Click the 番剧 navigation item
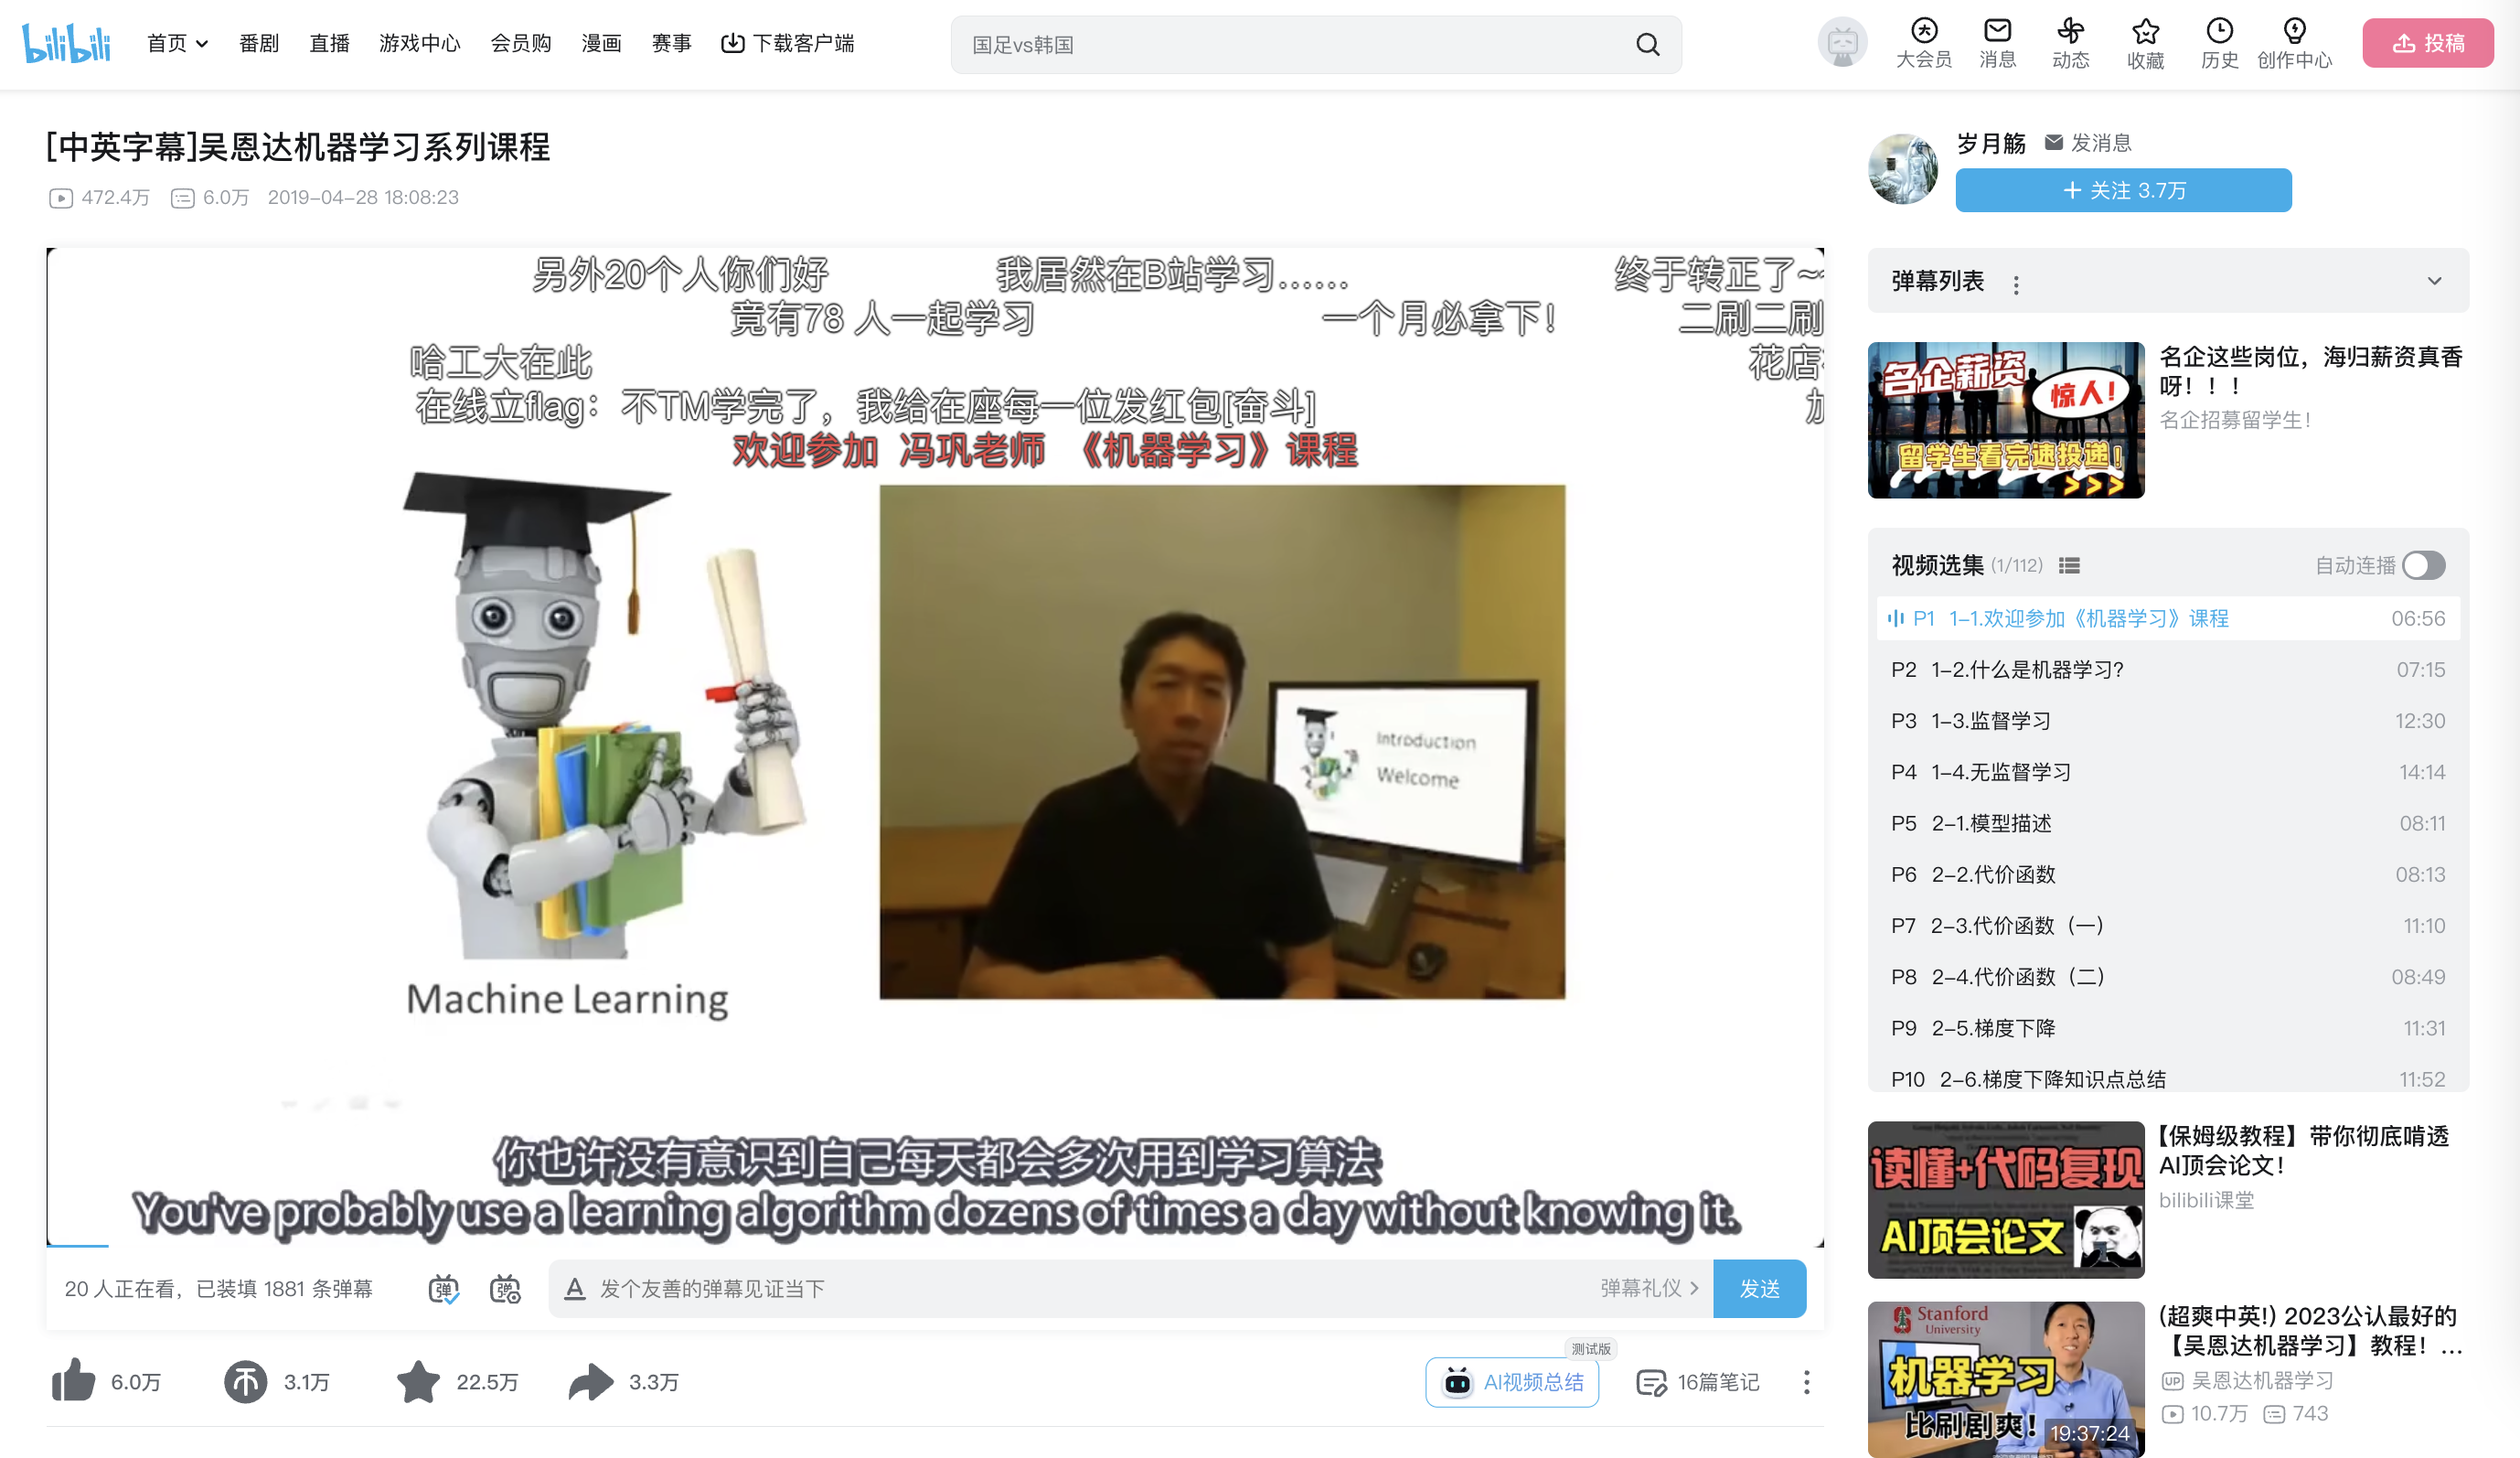Image resolution: width=2520 pixels, height=1458 pixels. (x=258, y=43)
